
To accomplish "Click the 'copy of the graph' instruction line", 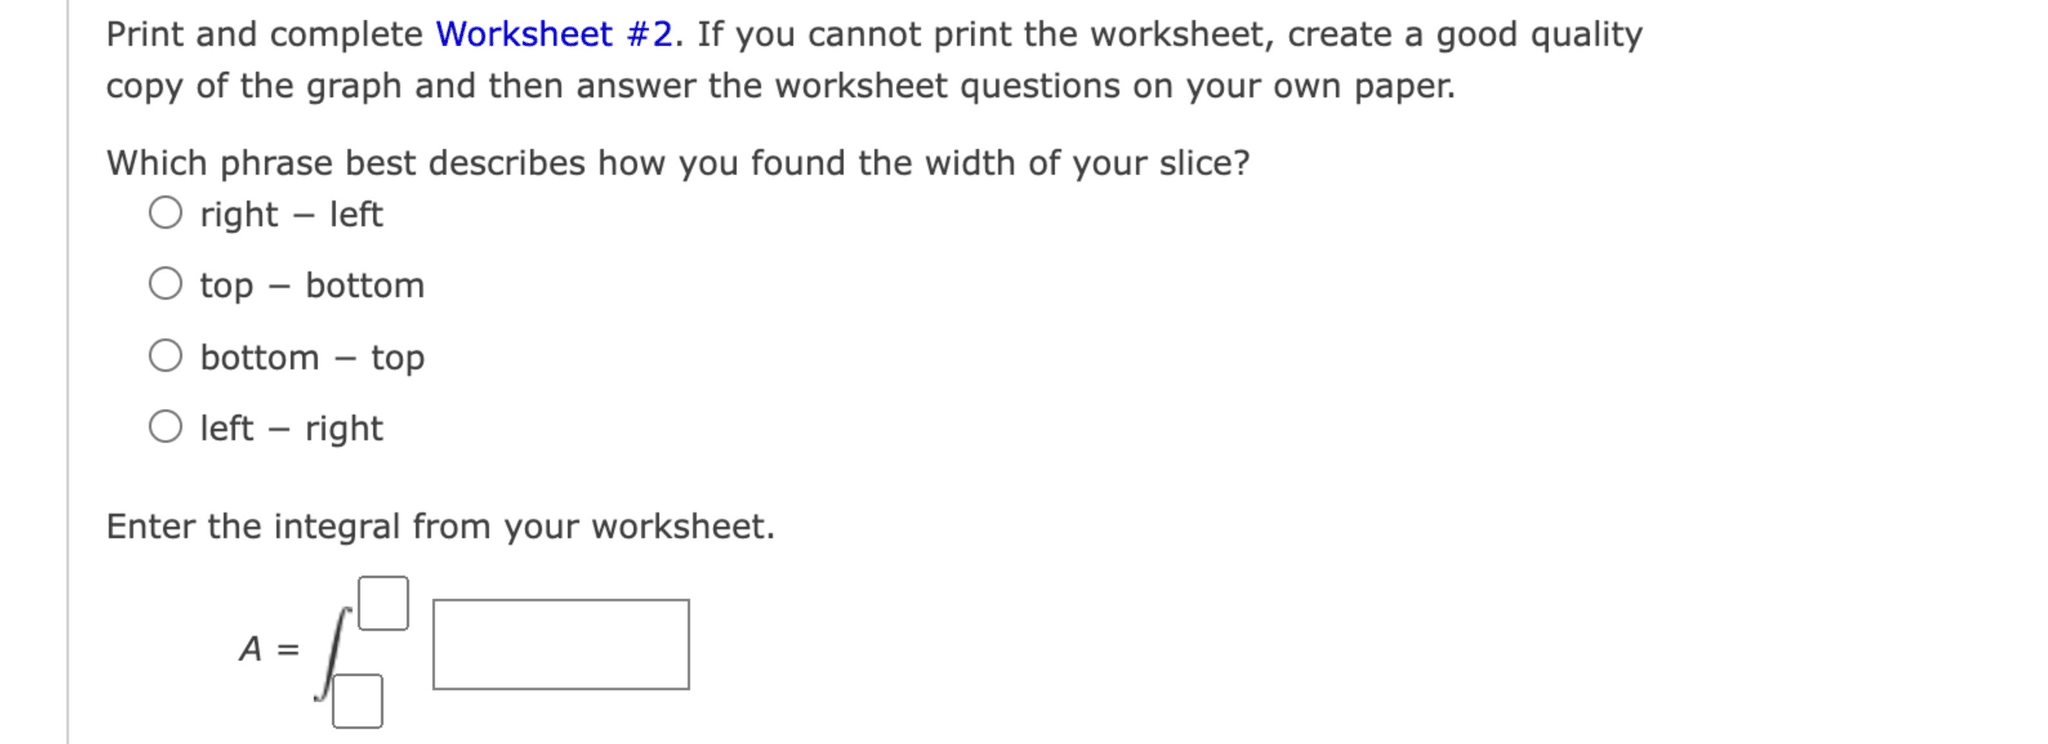I will [780, 87].
